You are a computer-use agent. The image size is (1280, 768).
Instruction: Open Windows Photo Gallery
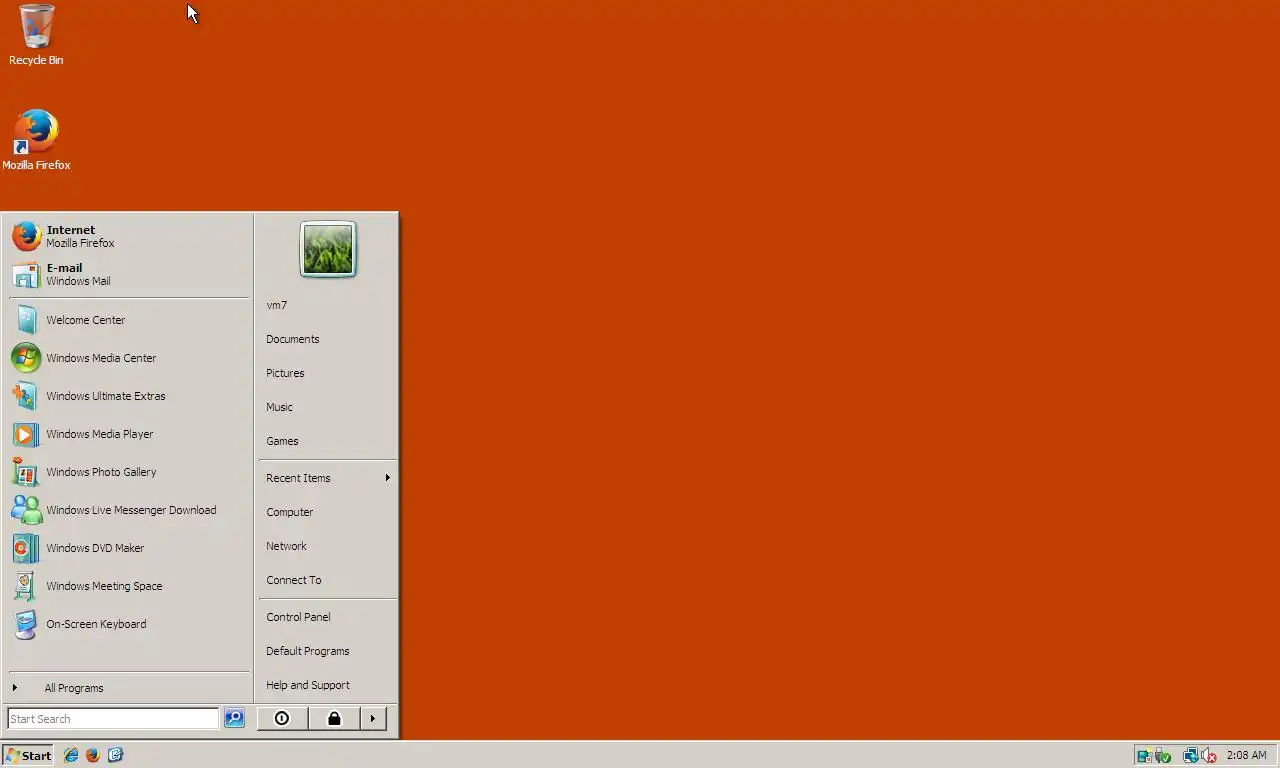(129, 472)
